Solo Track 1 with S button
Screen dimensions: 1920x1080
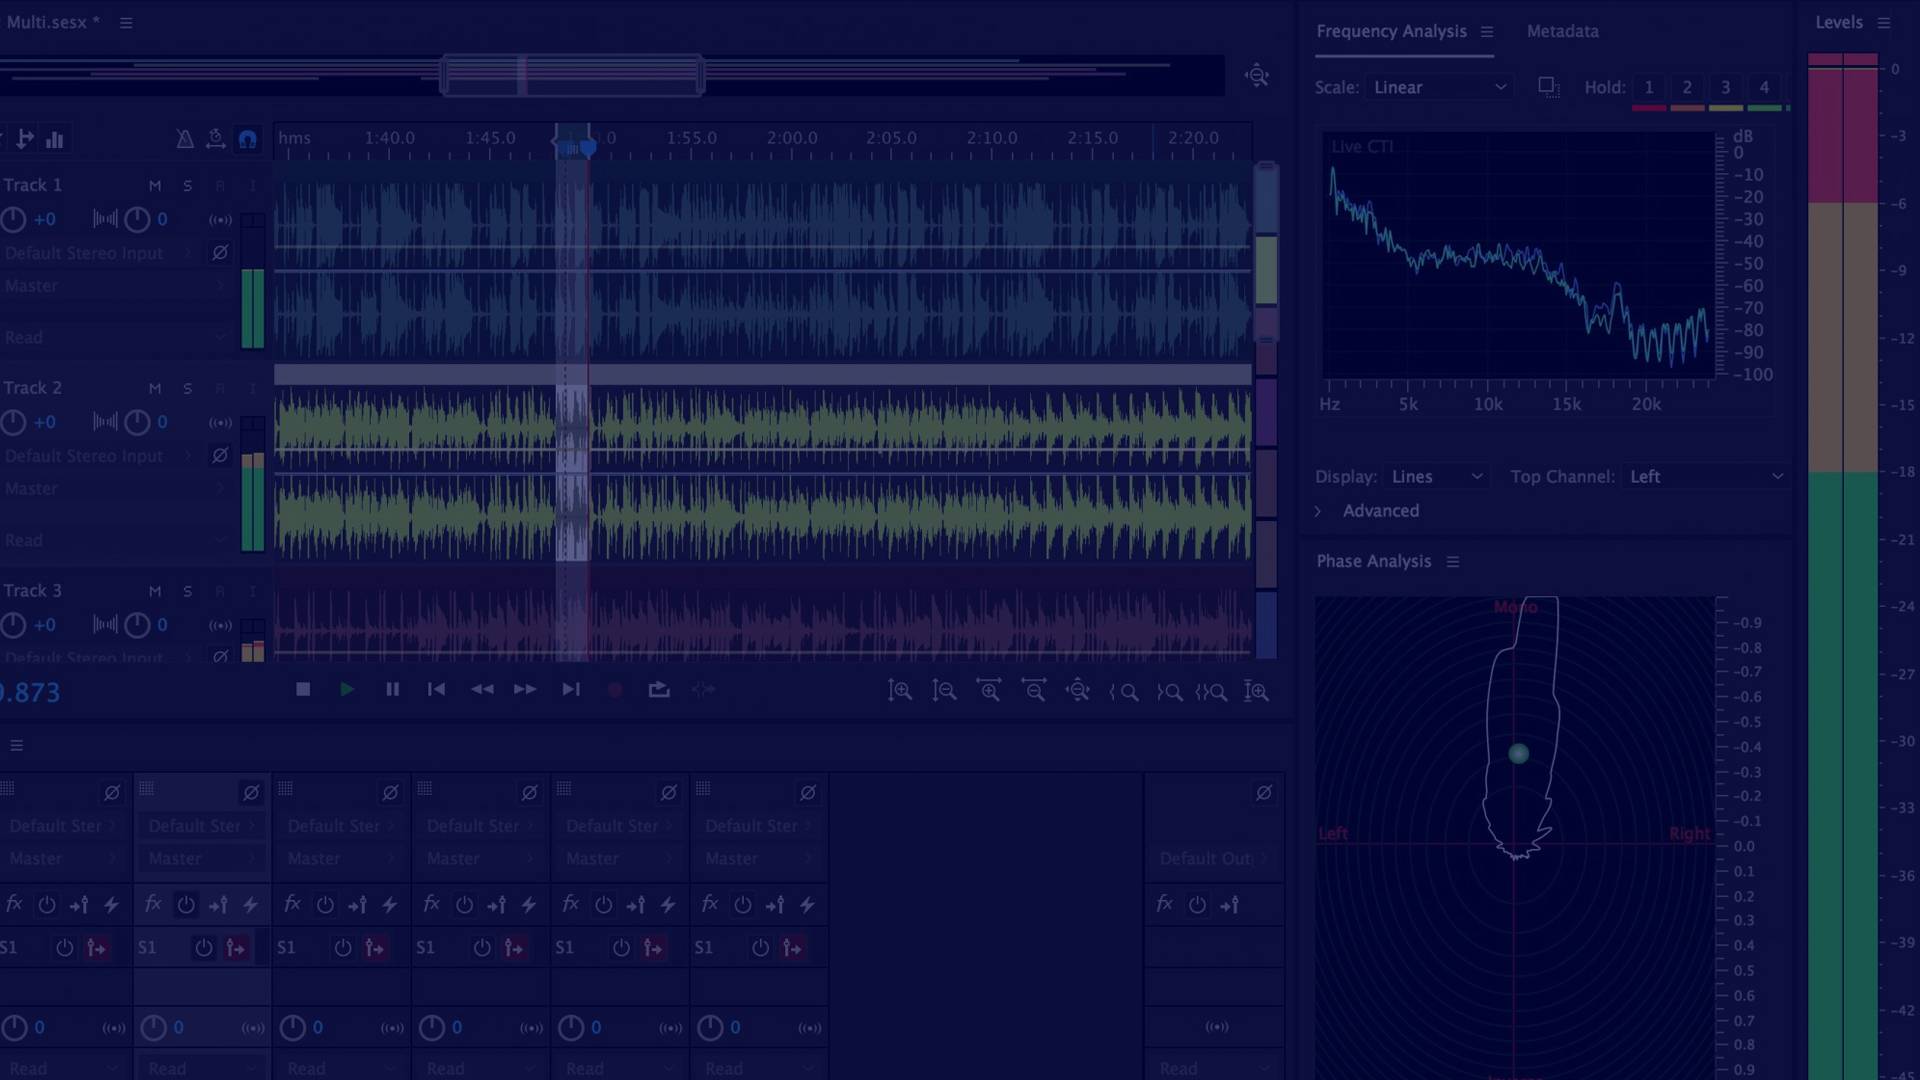tap(187, 186)
